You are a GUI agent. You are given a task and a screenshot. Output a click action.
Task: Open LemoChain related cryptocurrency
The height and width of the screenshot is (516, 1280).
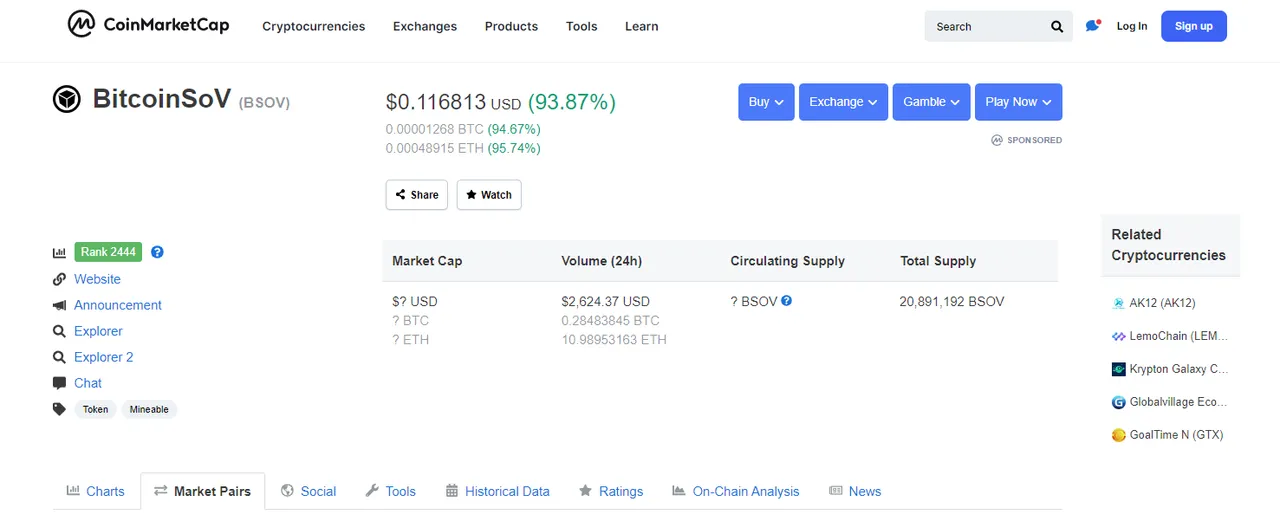[1178, 336]
